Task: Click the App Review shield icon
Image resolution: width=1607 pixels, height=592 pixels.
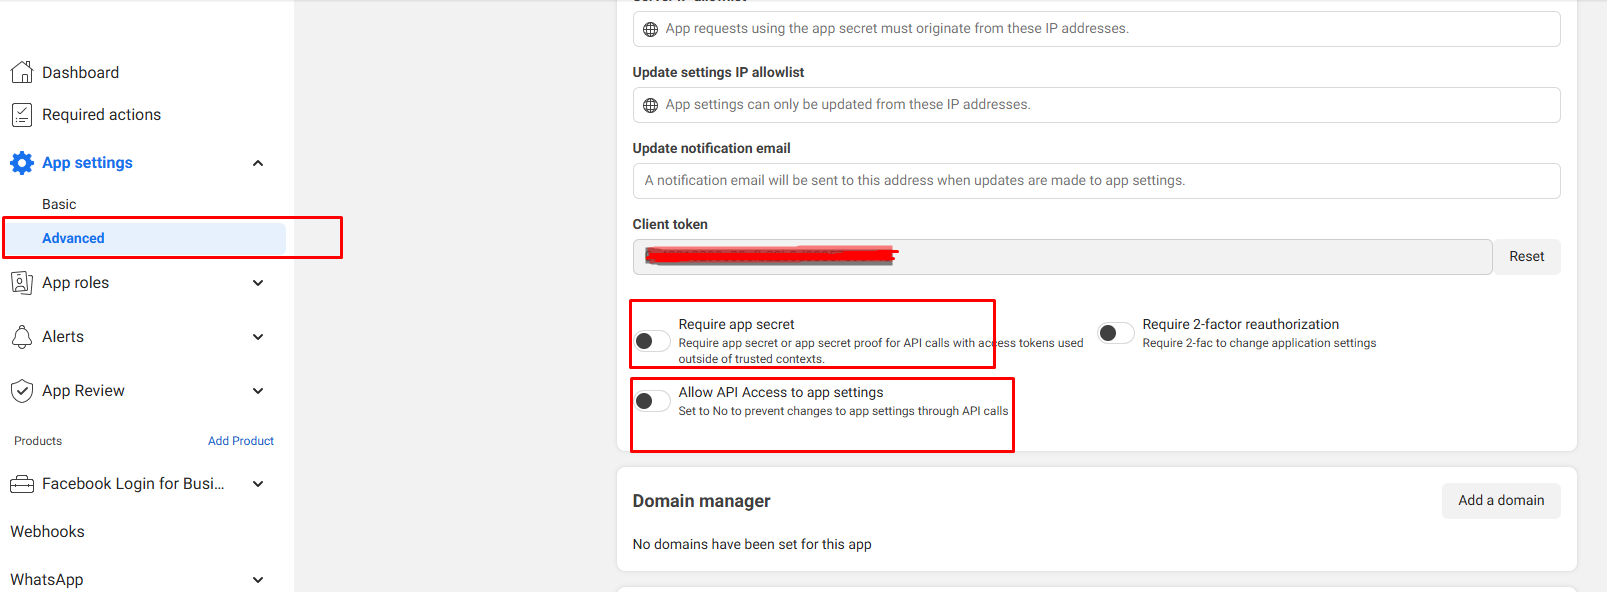Action: coord(22,391)
